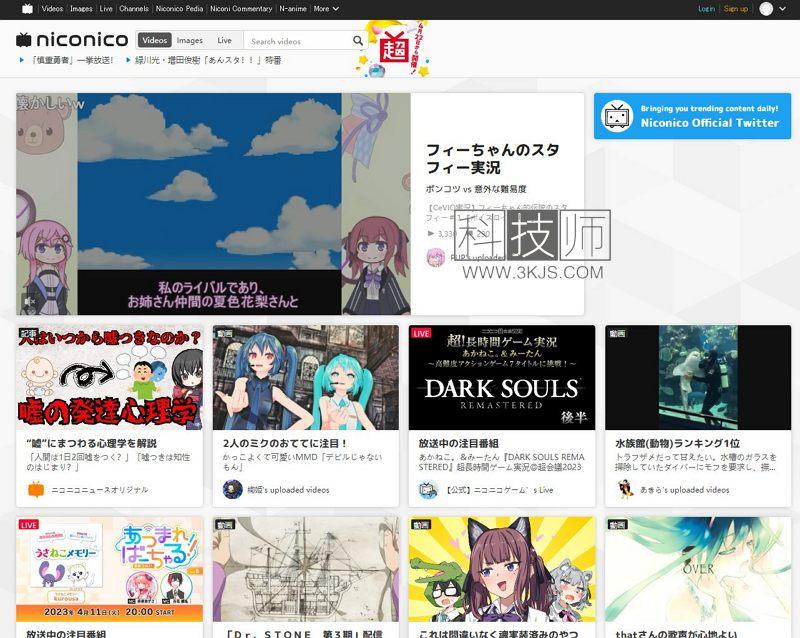This screenshot has height=638, width=800.
Task: Open Channels in the top navigation bar
Action: [x=134, y=9]
